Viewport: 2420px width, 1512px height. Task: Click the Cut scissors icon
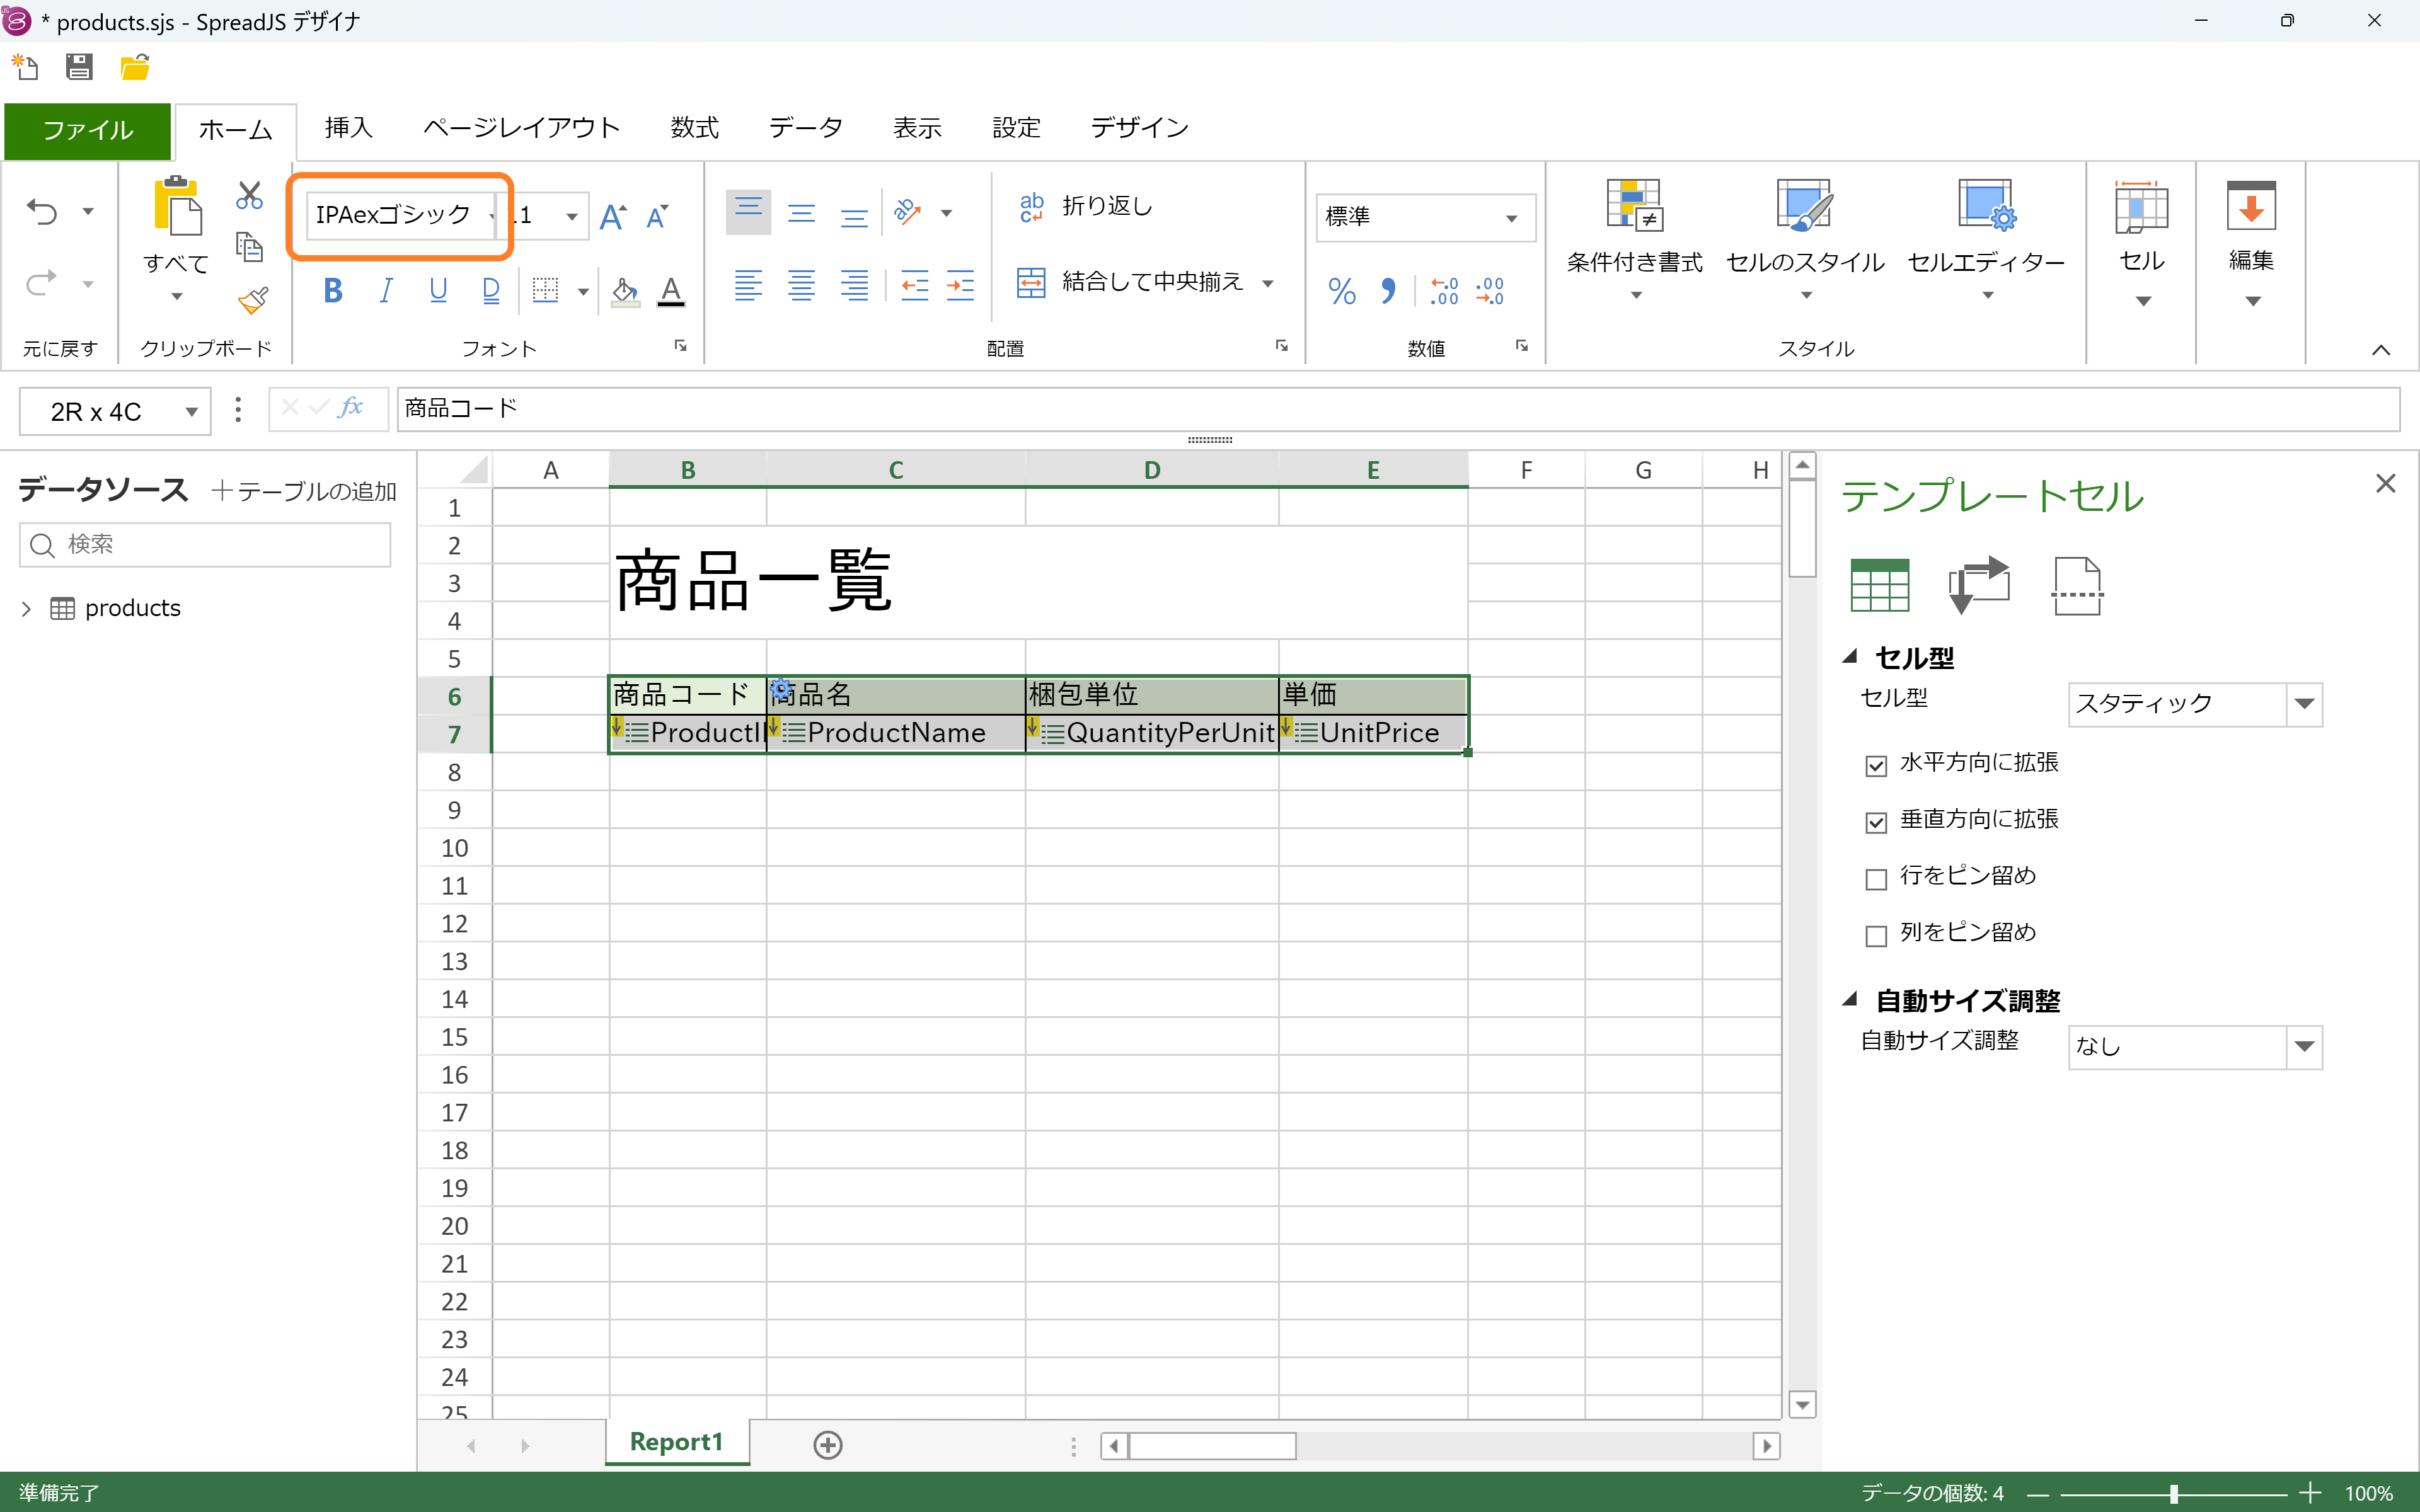pyautogui.click(x=249, y=195)
